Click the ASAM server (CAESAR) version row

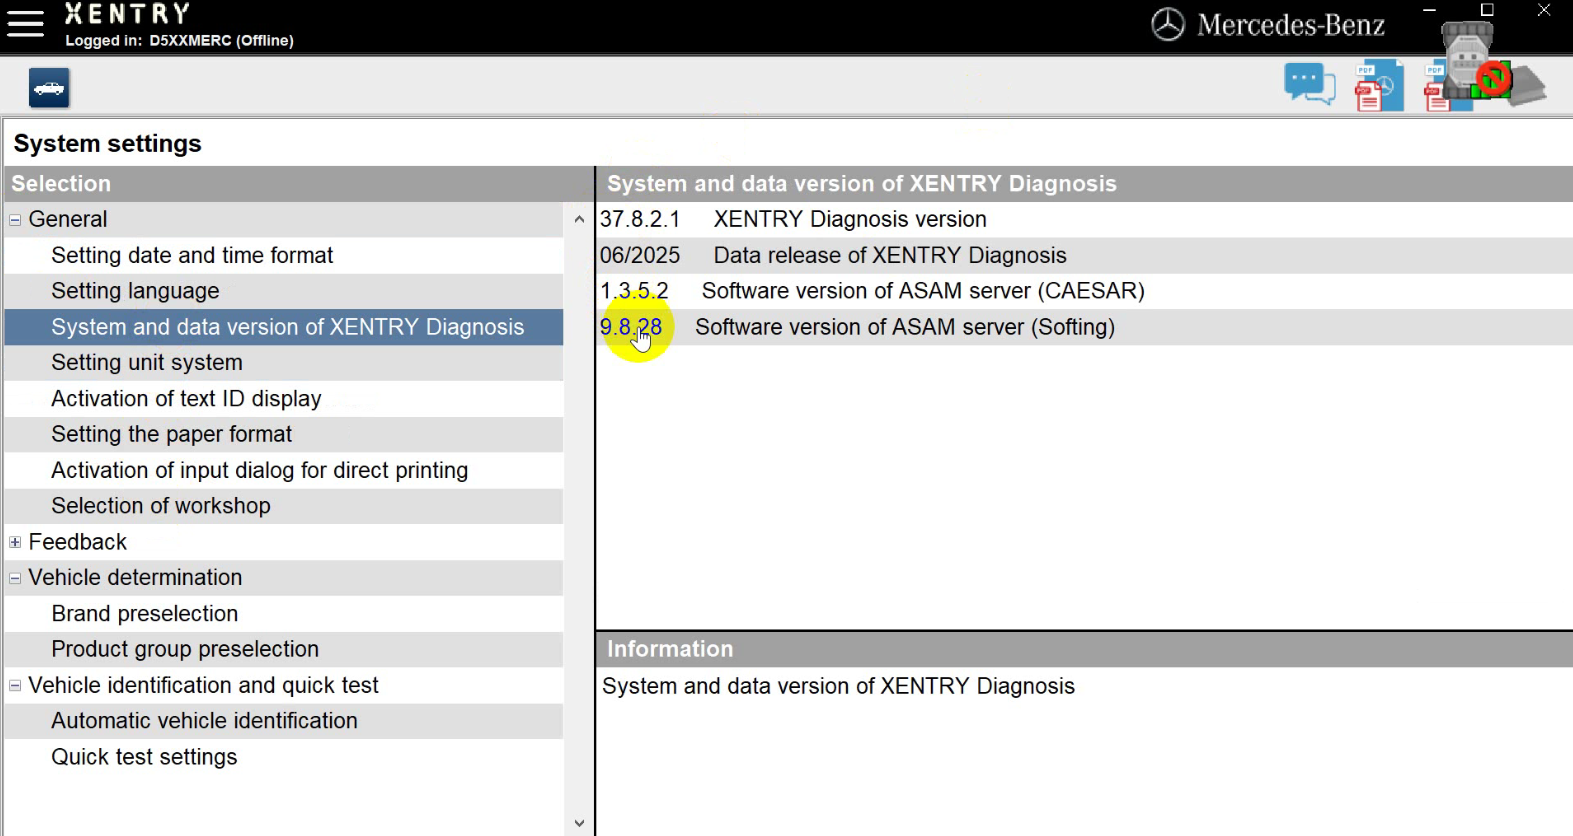click(1084, 291)
